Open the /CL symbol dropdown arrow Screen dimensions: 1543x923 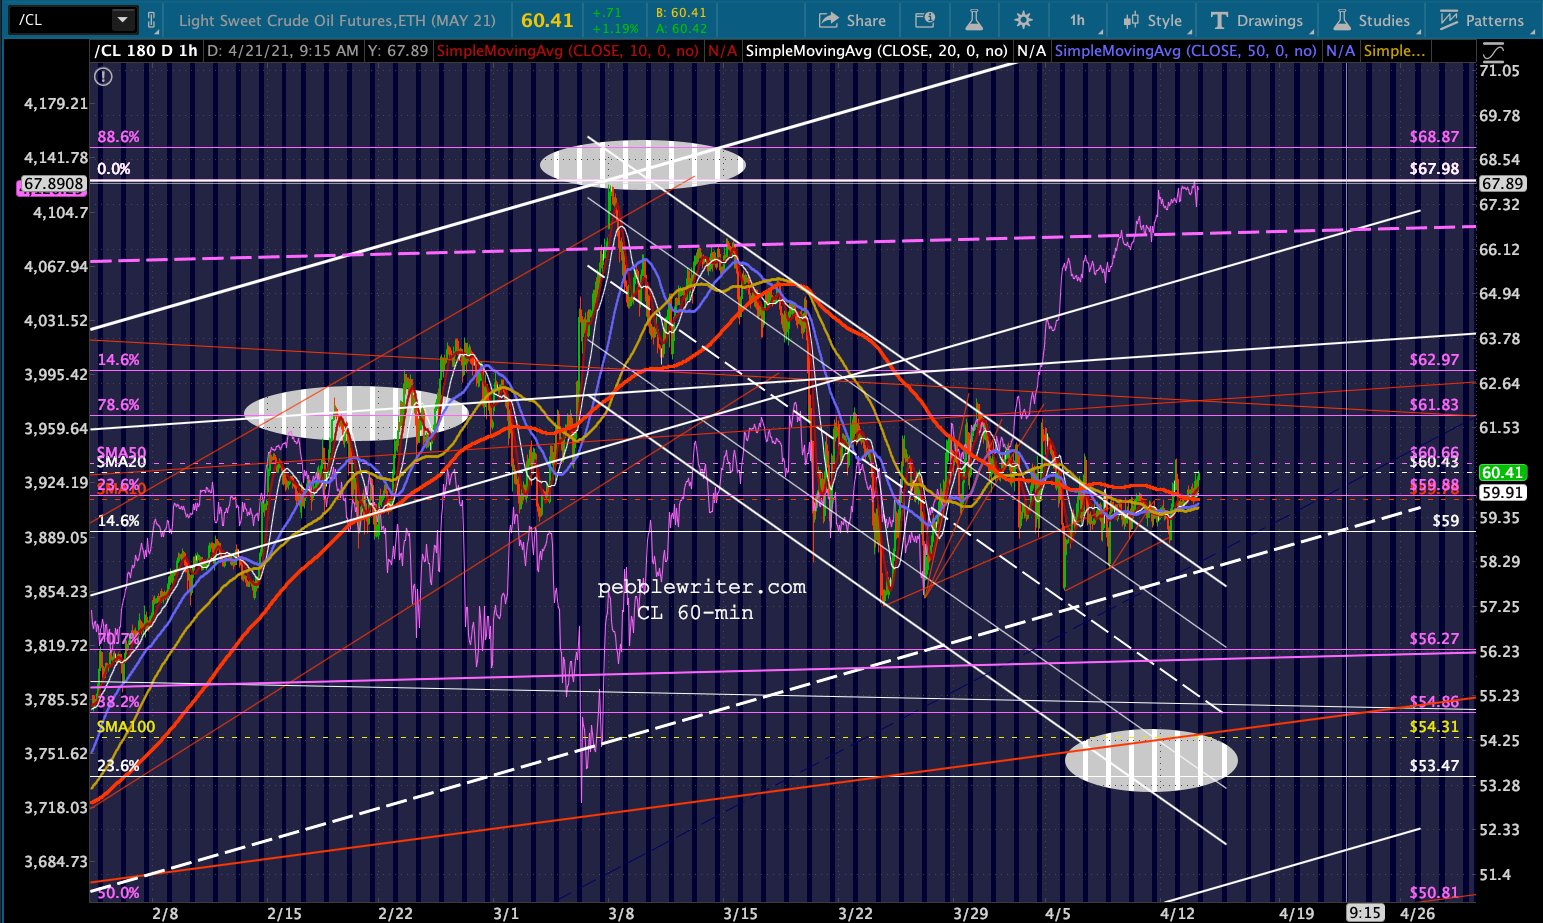coord(122,19)
